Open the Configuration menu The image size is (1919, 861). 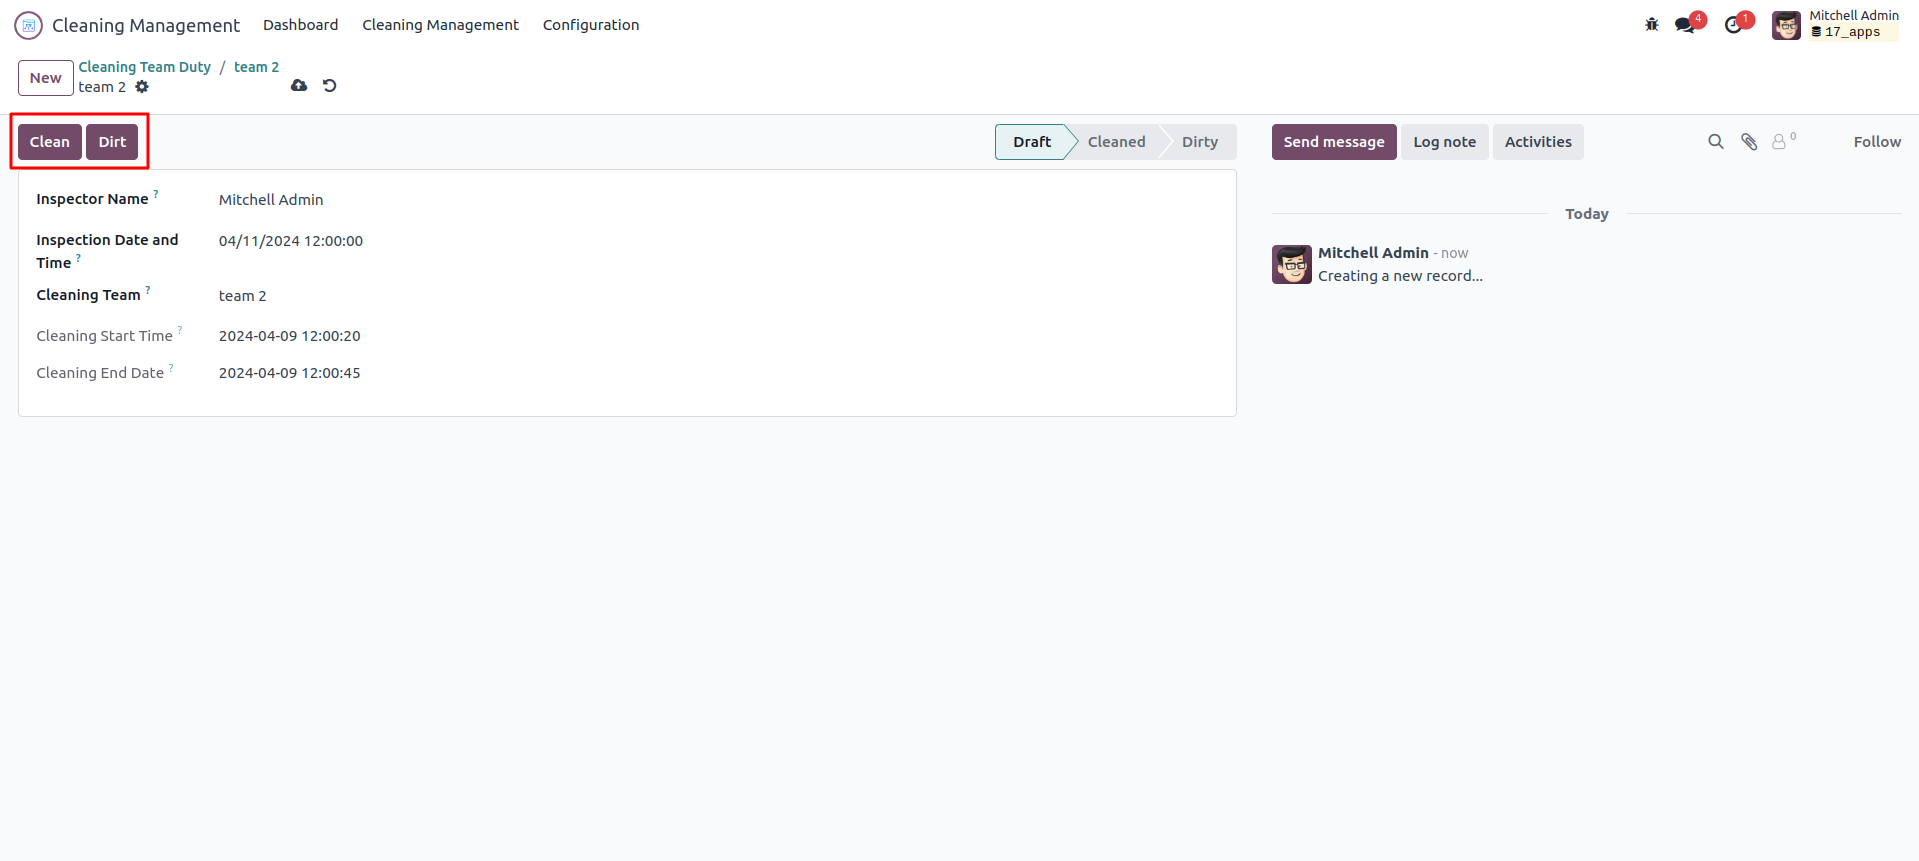[591, 25]
